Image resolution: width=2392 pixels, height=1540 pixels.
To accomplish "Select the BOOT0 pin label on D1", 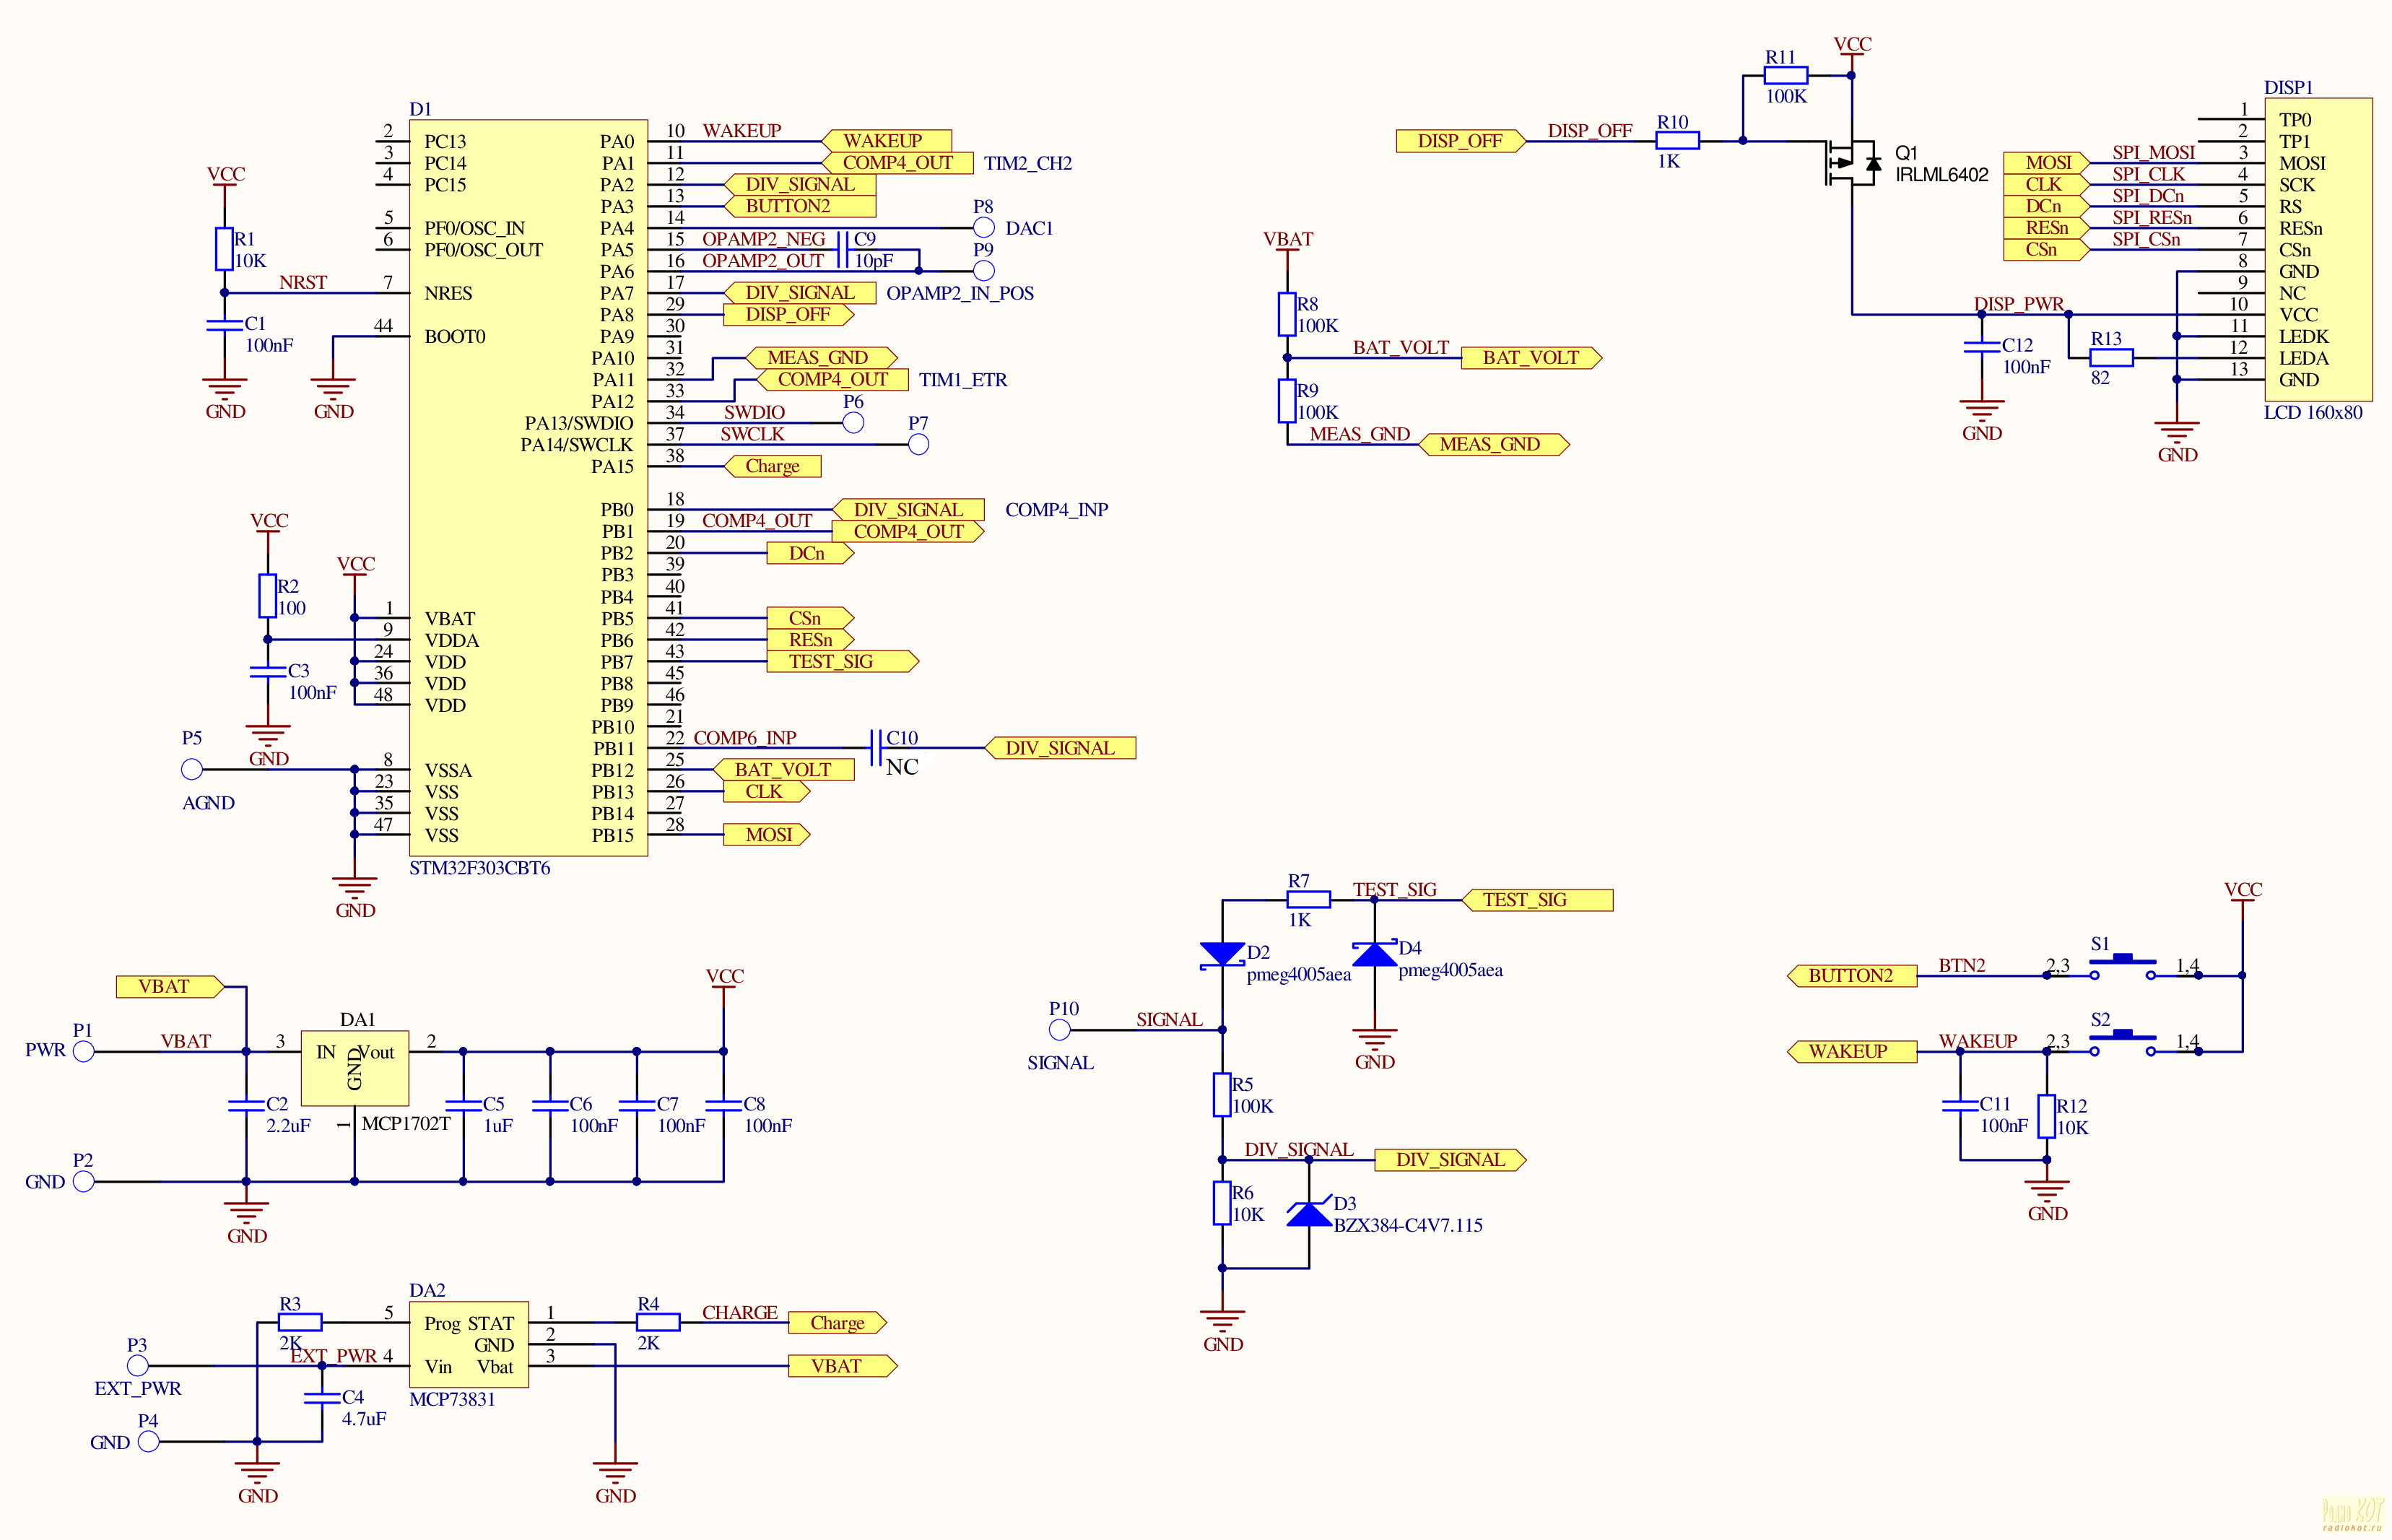I will pos(454,336).
